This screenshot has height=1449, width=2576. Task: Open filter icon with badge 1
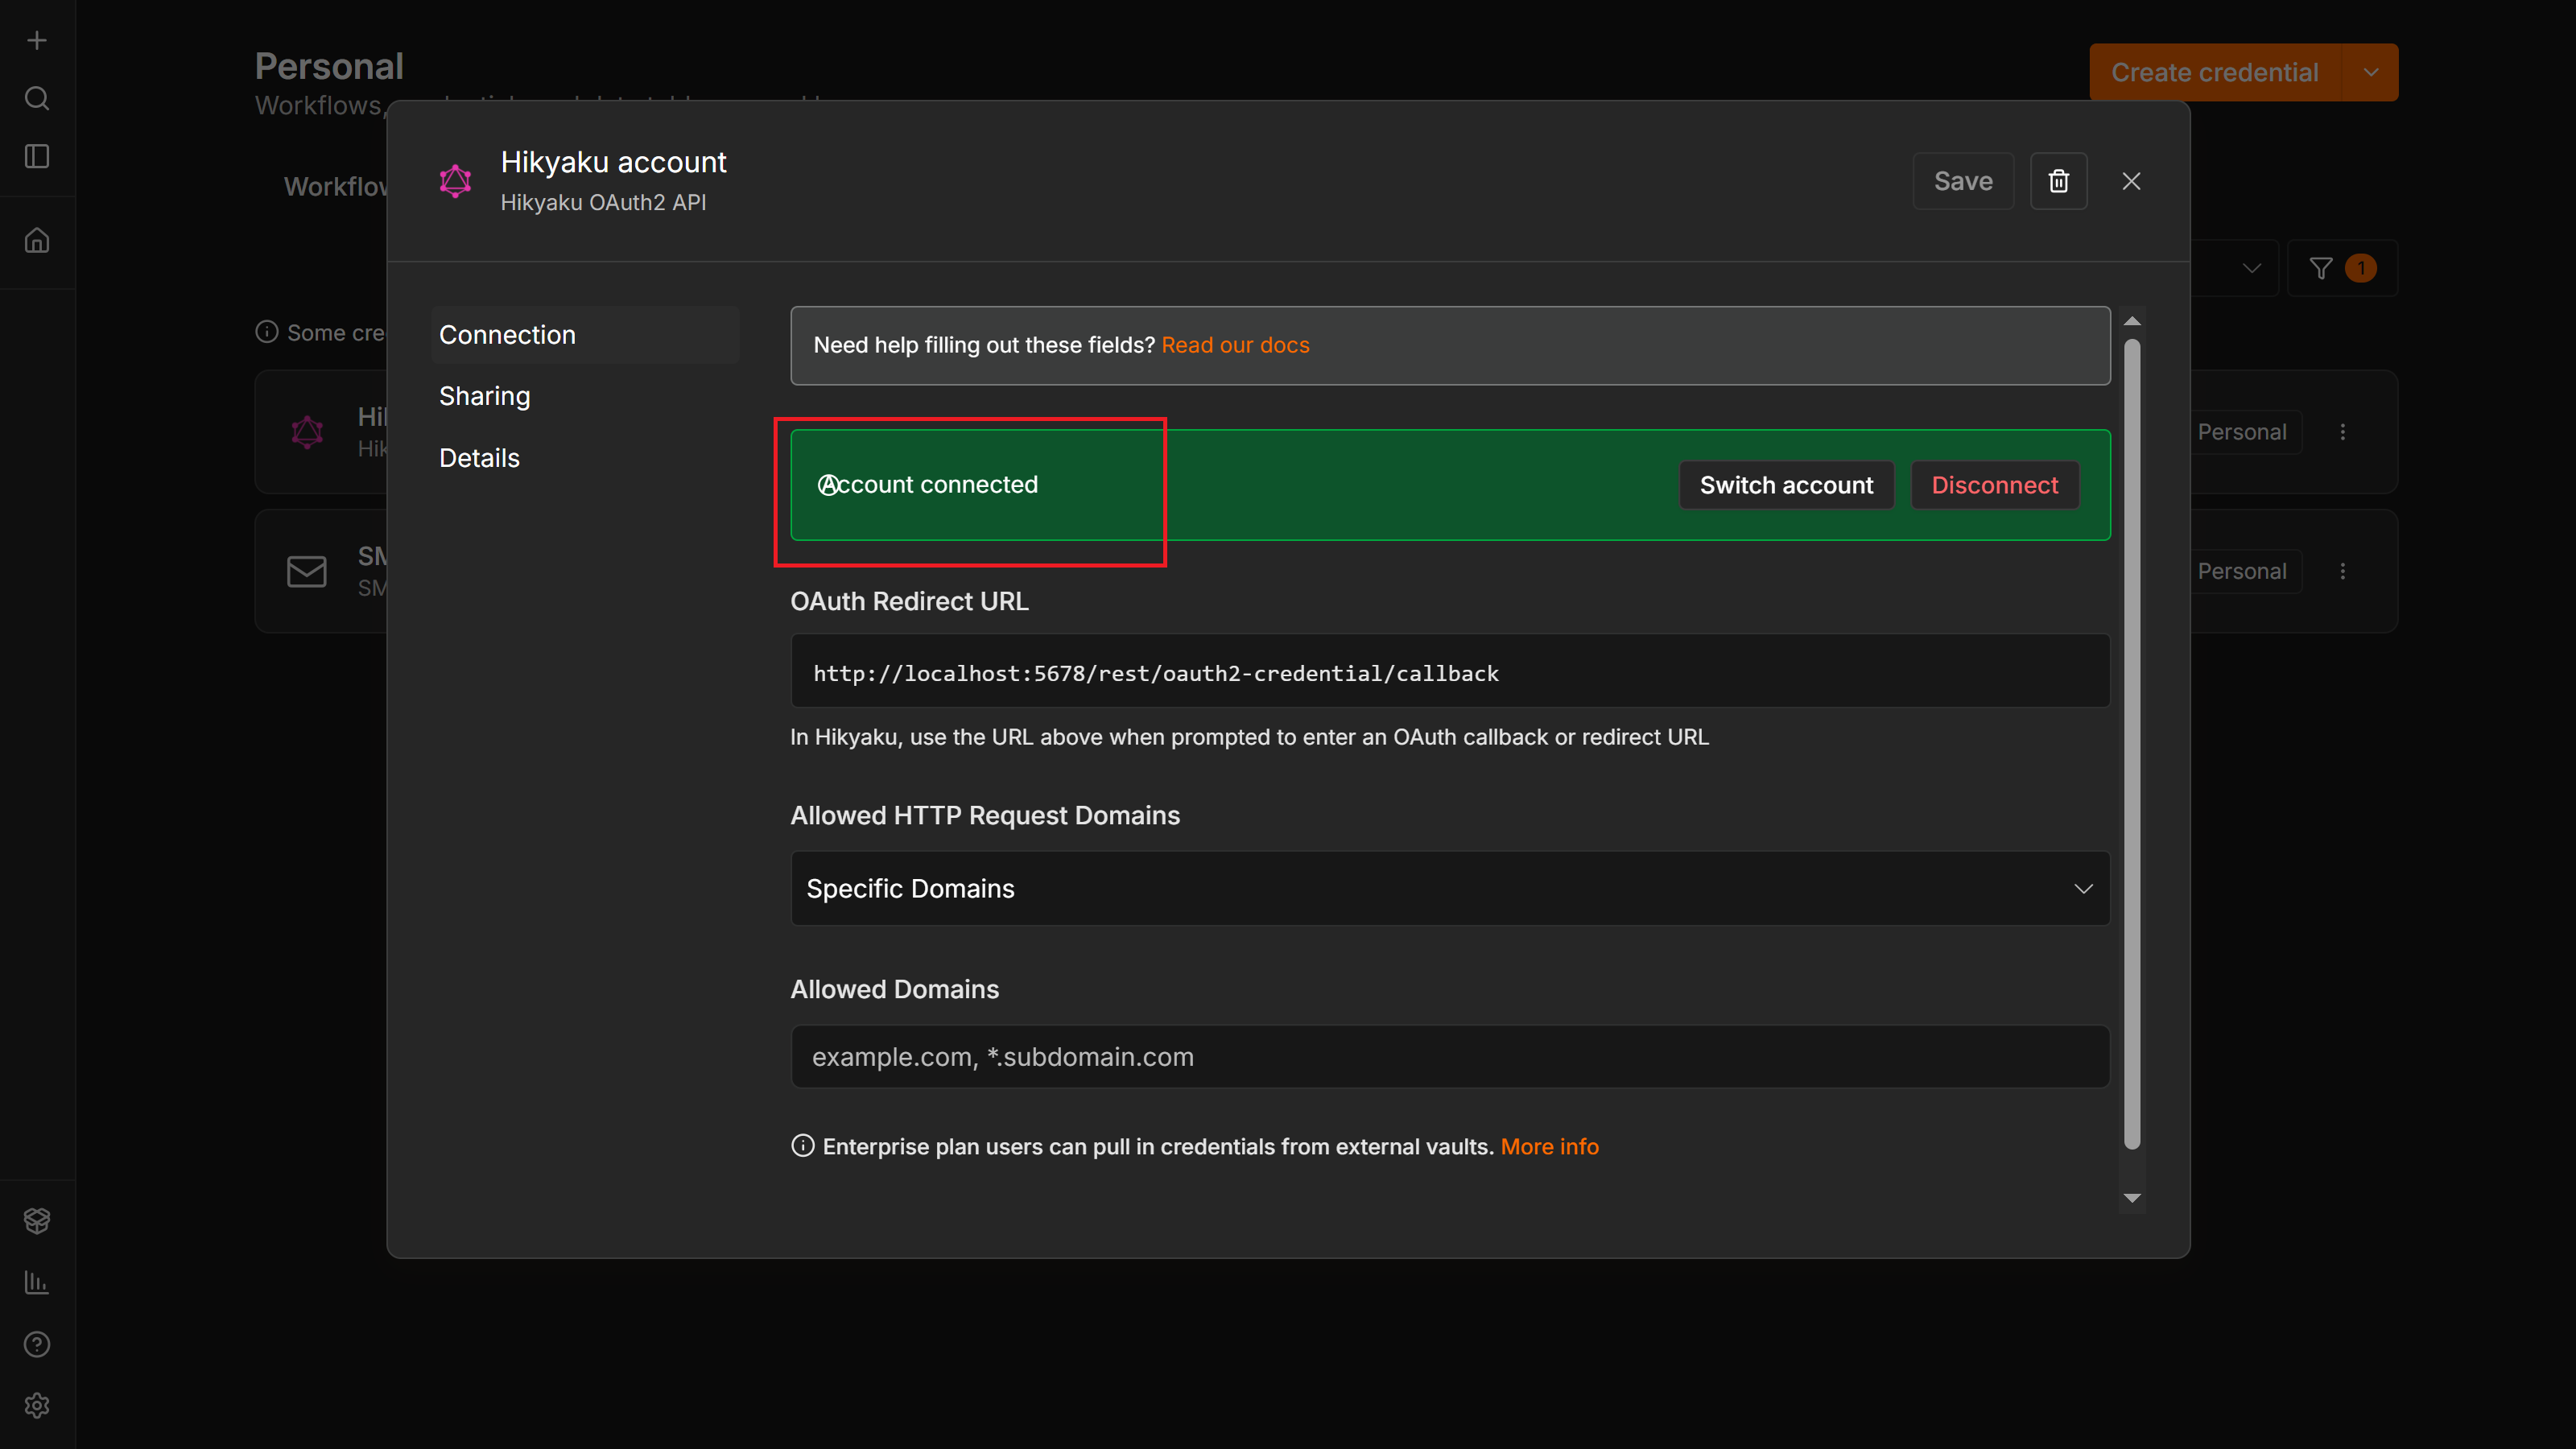click(x=2341, y=268)
